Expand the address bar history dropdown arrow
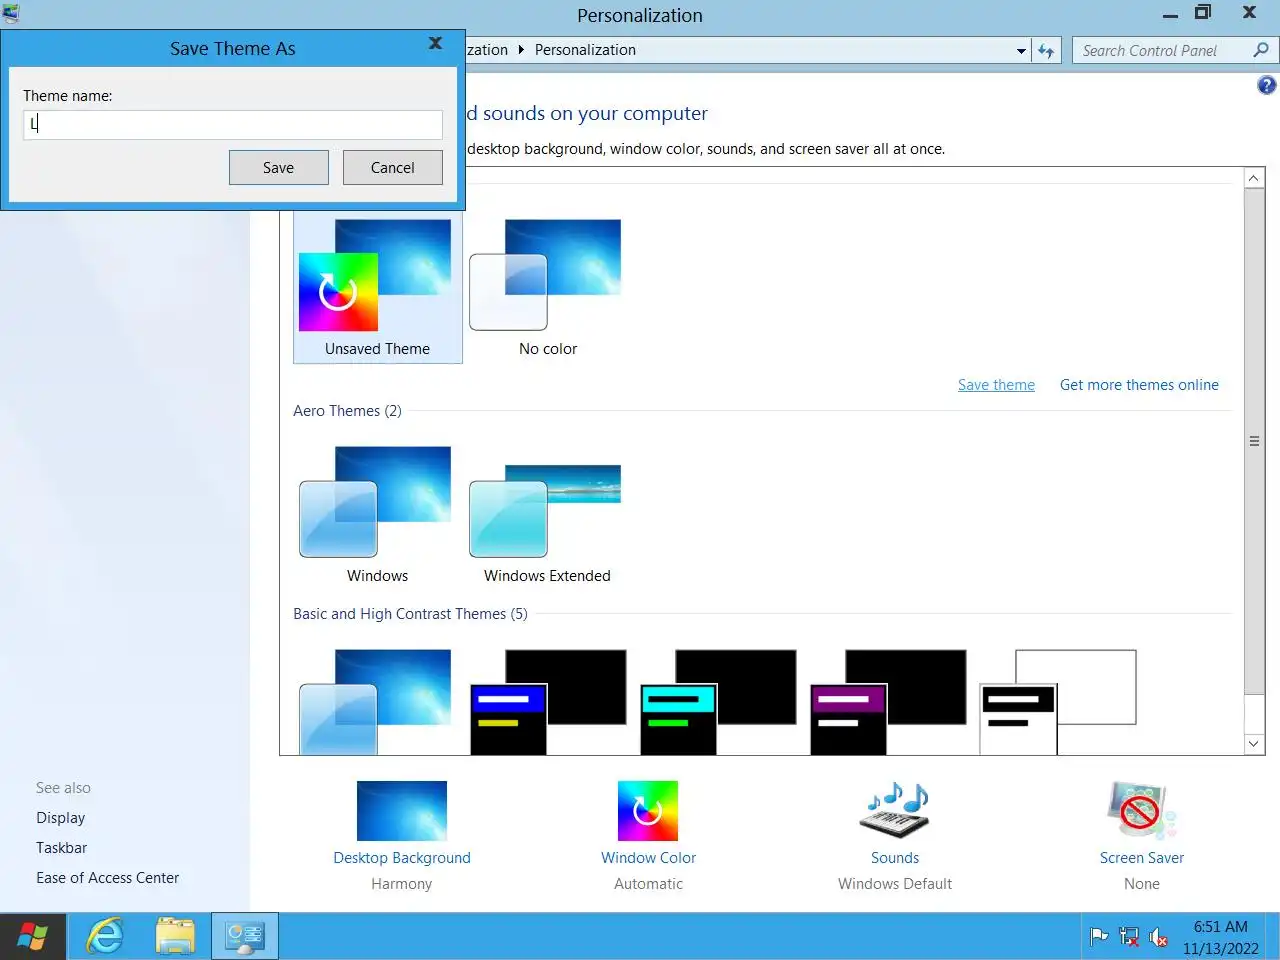Viewport: 1280px width, 960px height. coord(1021,50)
